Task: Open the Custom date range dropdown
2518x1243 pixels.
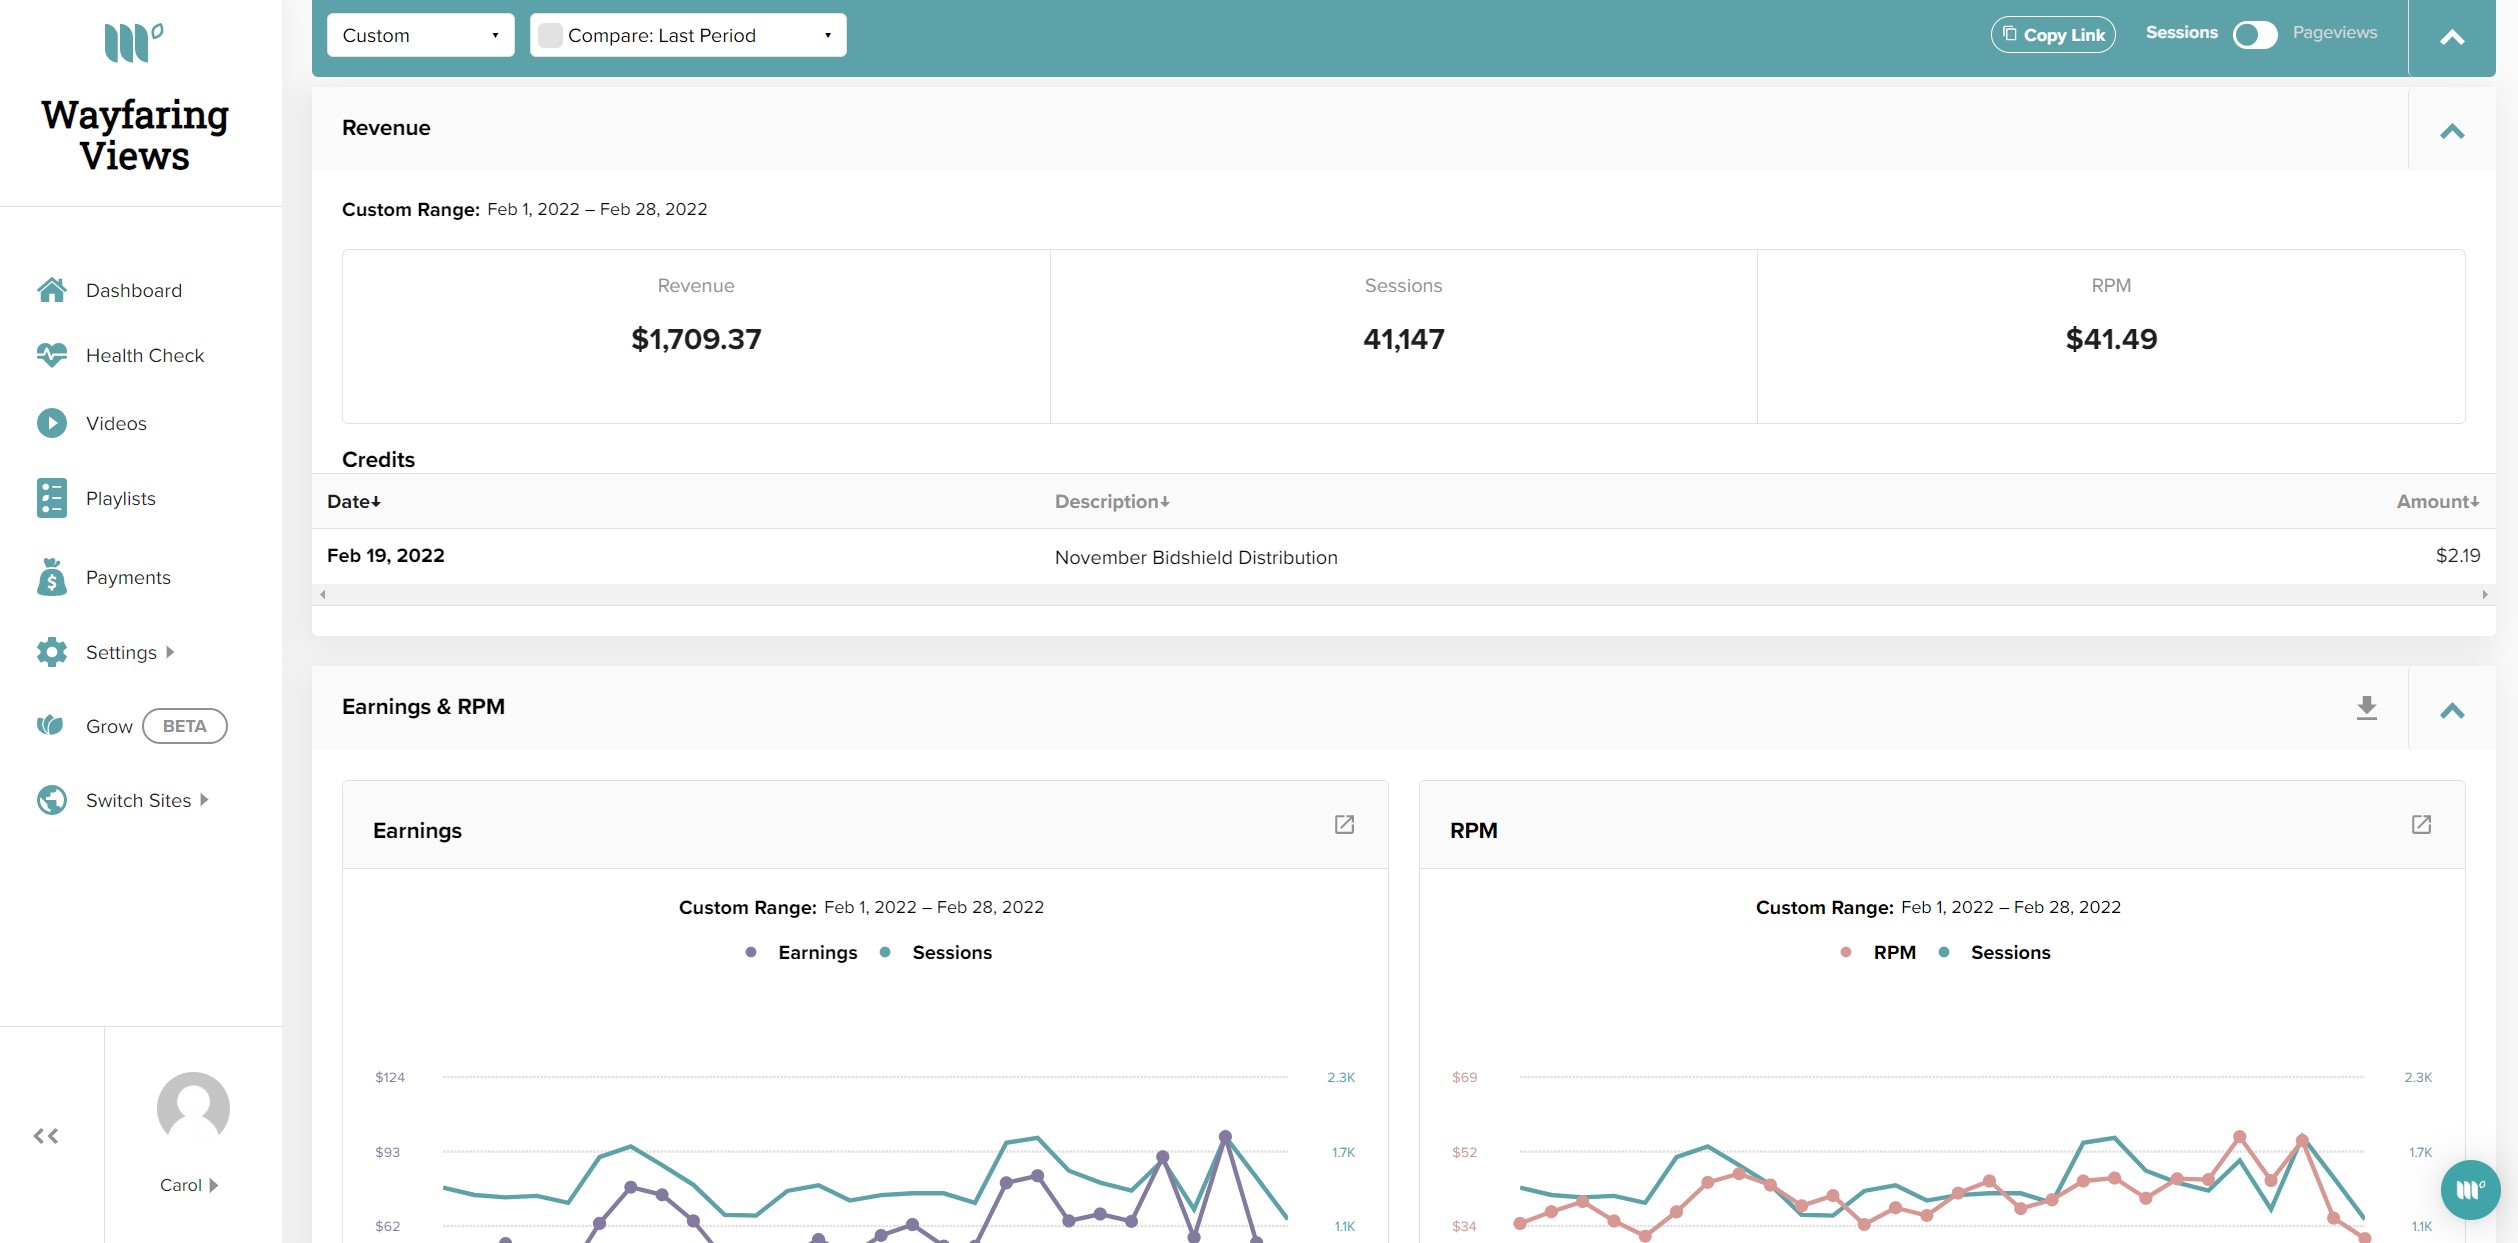Action: [420, 35]
